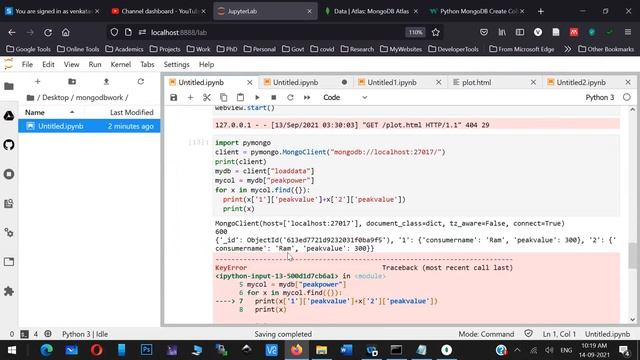
Task: Open the Settings menu
Action: 176,64
